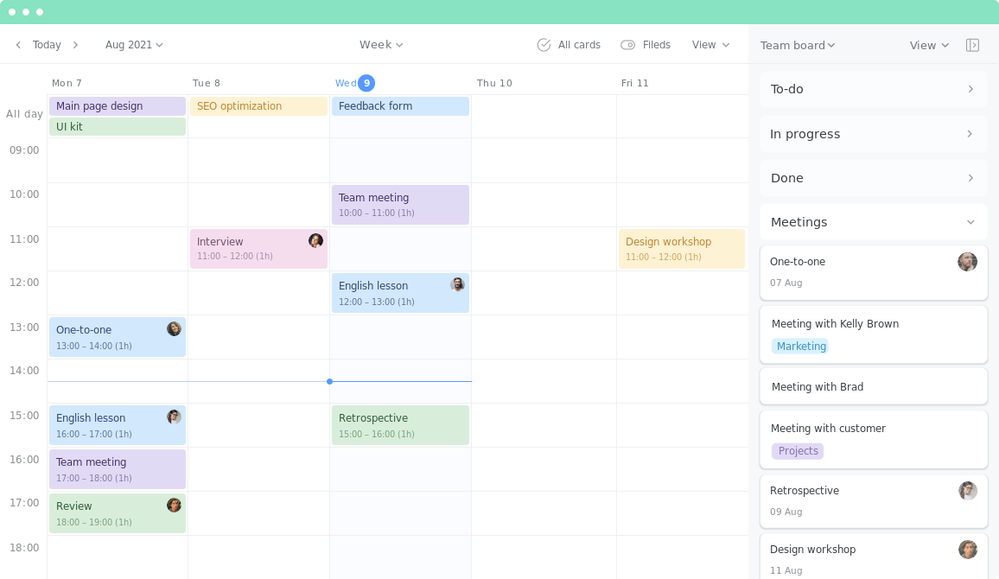Click the All cards checkmark icon
999x579 pixels.
544,45
